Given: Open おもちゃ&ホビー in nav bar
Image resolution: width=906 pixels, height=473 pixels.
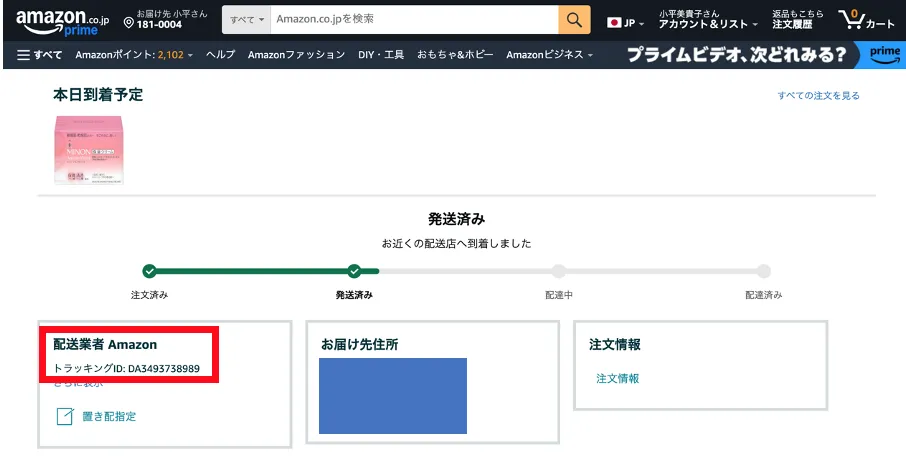Looking at the screenshot, I should point(455,55).
